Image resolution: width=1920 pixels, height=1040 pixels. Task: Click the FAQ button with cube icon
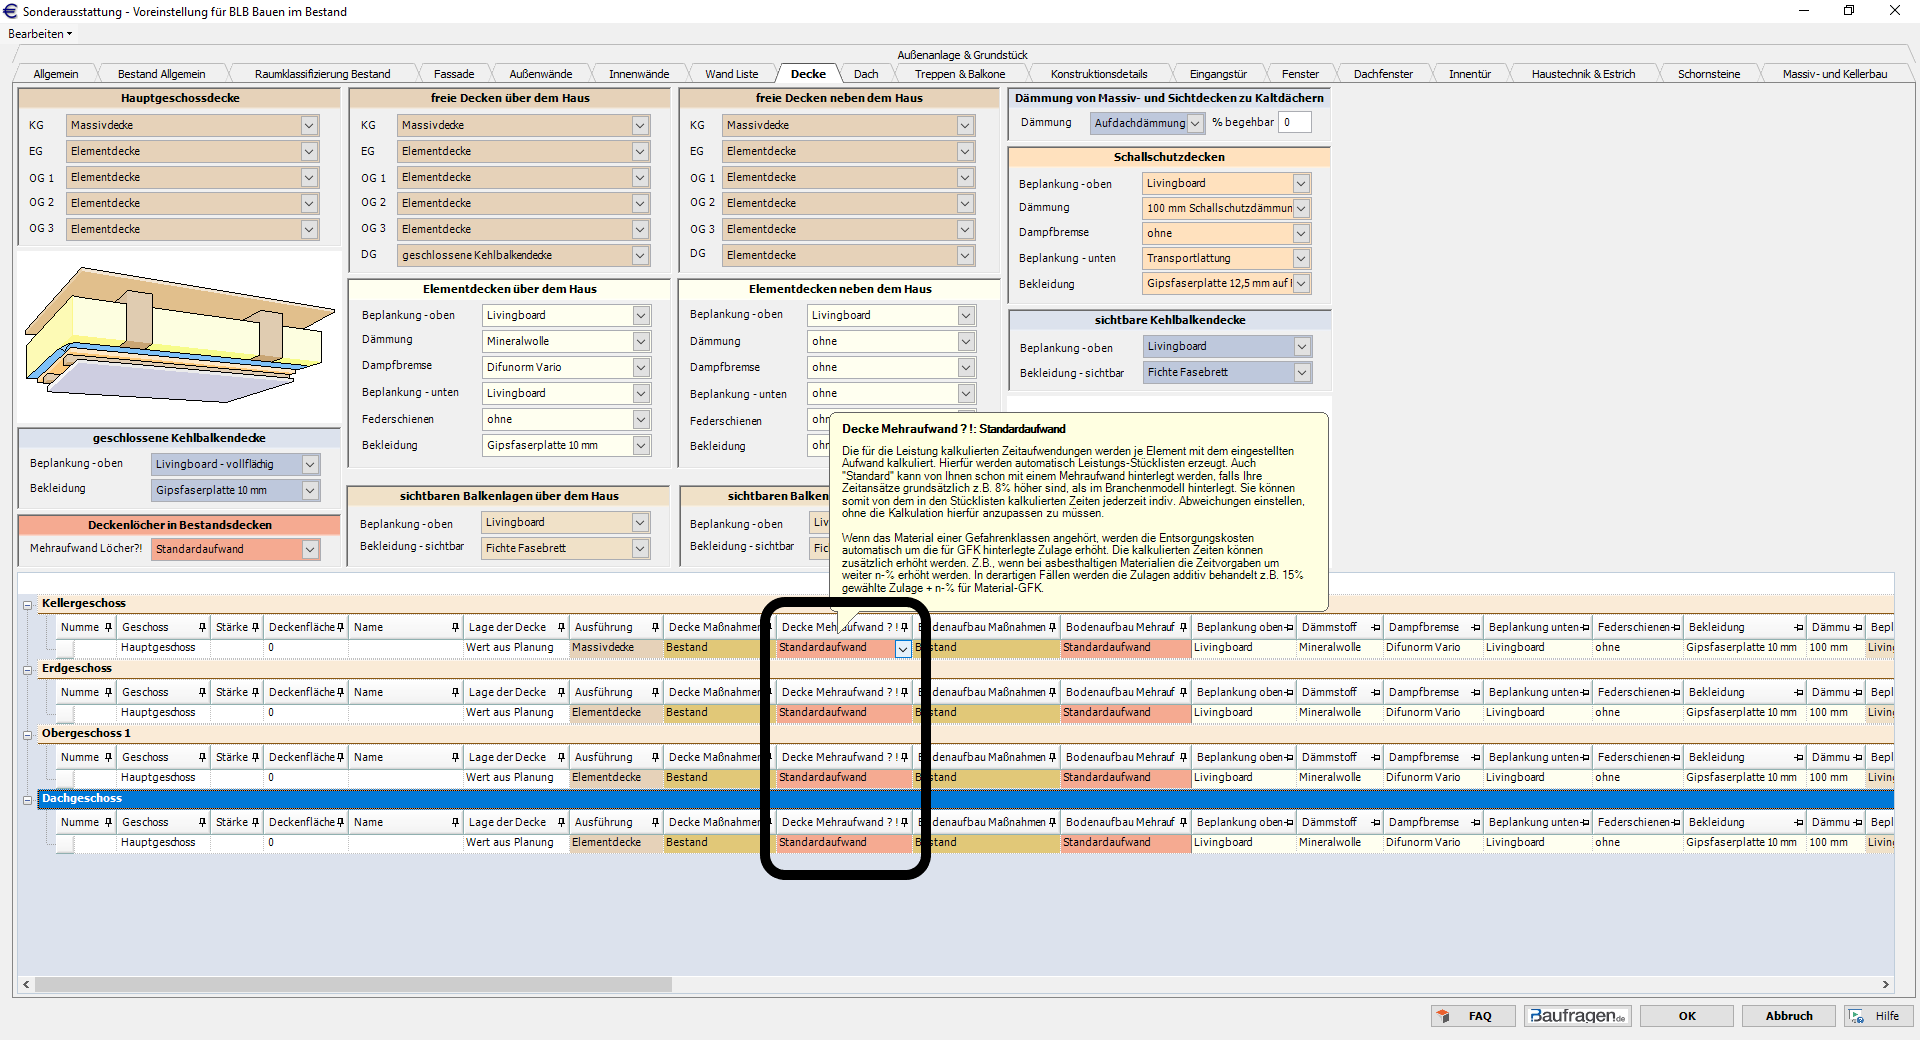pyautogui.click(x=1472, y=1016)
